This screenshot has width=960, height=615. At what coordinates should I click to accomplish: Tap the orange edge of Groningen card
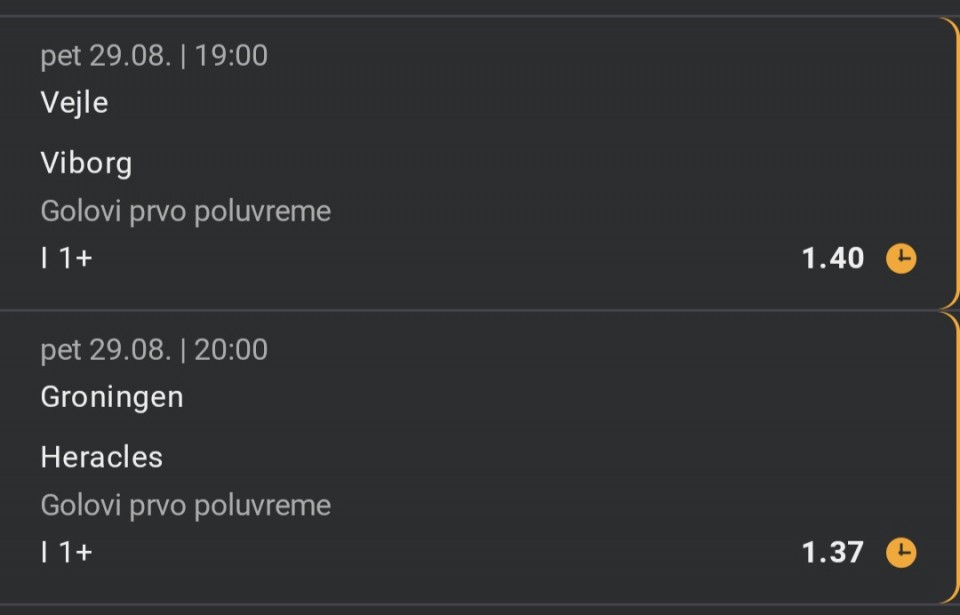click(x=956, y=458)
